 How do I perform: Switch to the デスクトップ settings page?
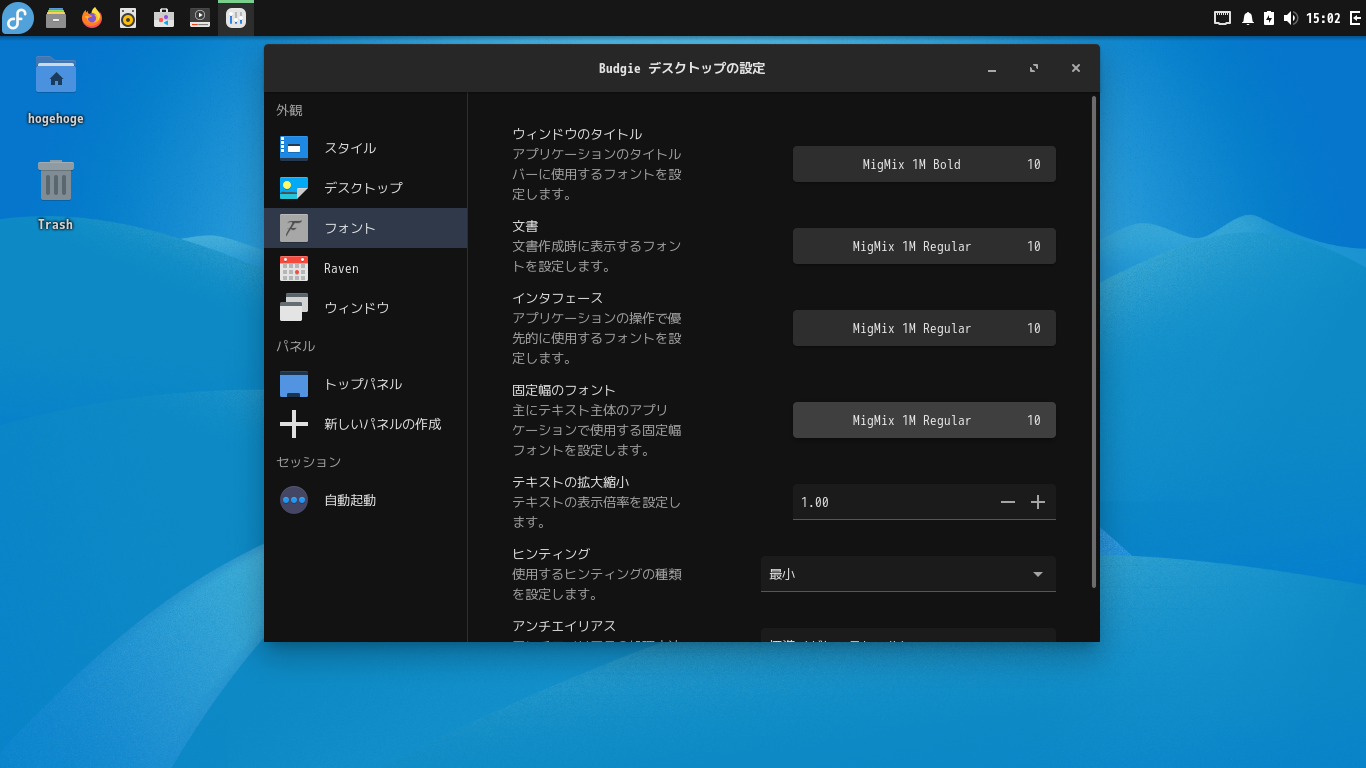366,188
